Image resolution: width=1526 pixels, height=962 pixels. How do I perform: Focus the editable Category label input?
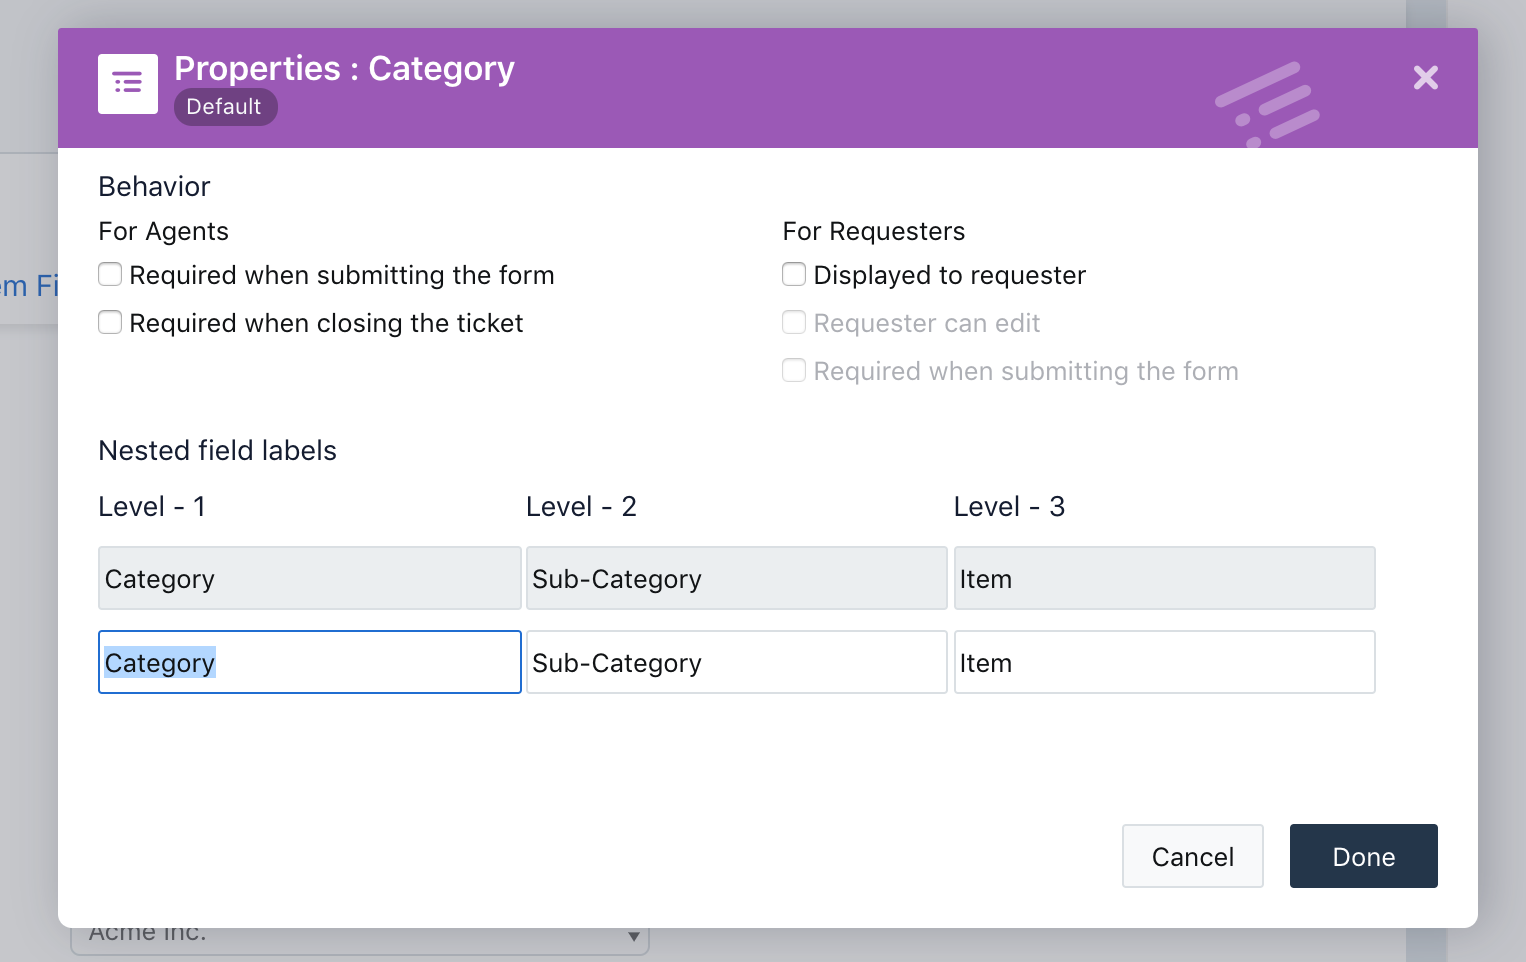pyautogui.click(x=309, y=662)
